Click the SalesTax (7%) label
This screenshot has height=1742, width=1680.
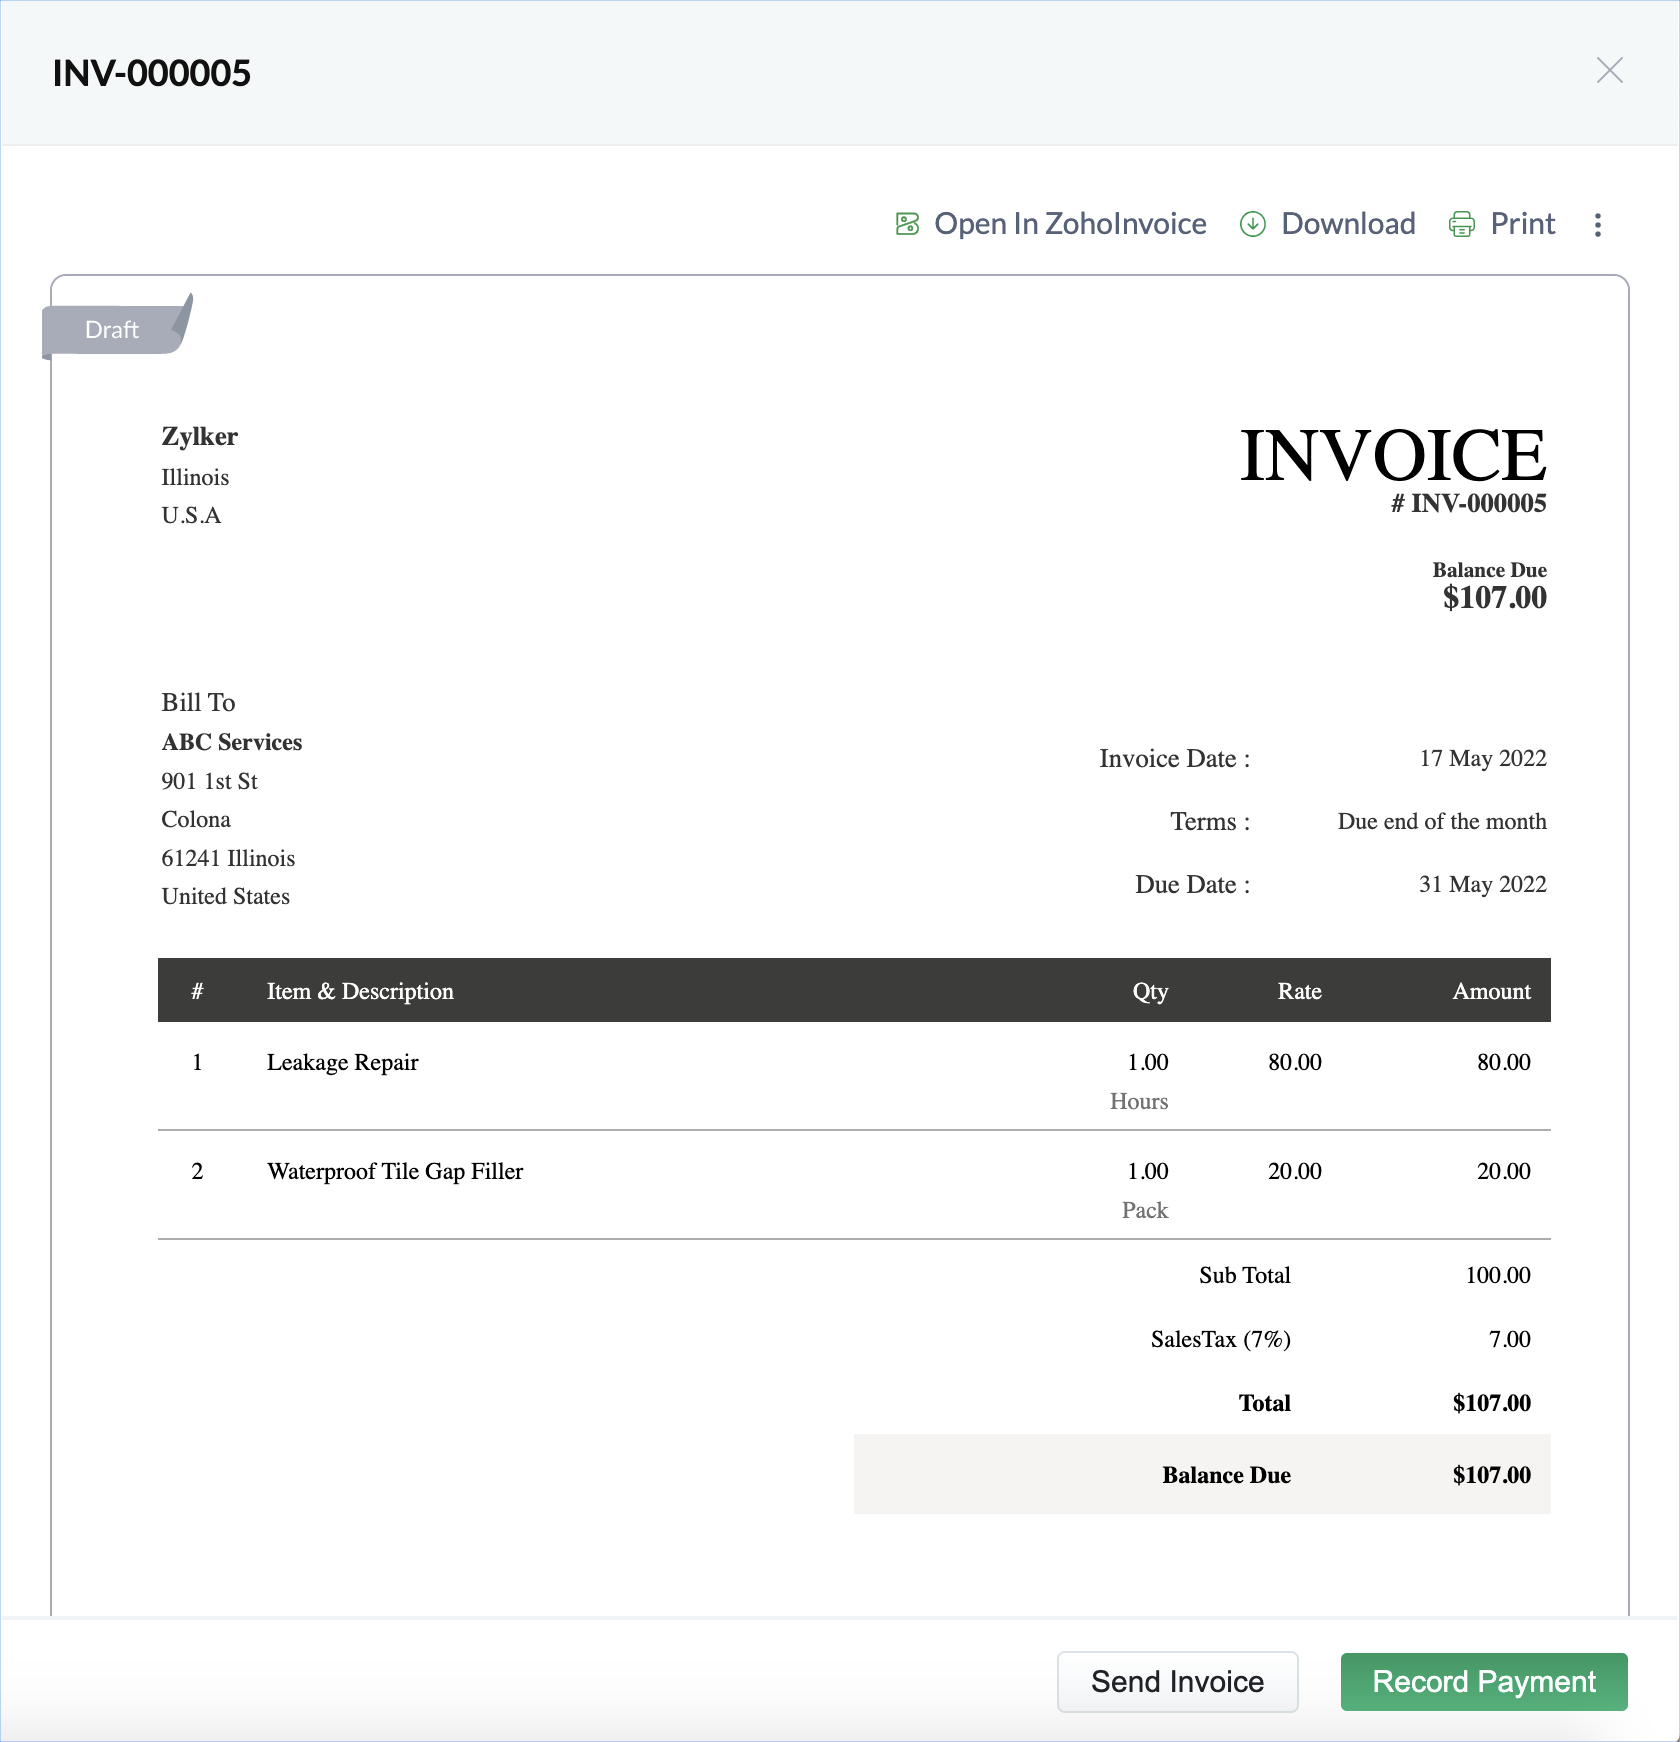(1220, 1339)
